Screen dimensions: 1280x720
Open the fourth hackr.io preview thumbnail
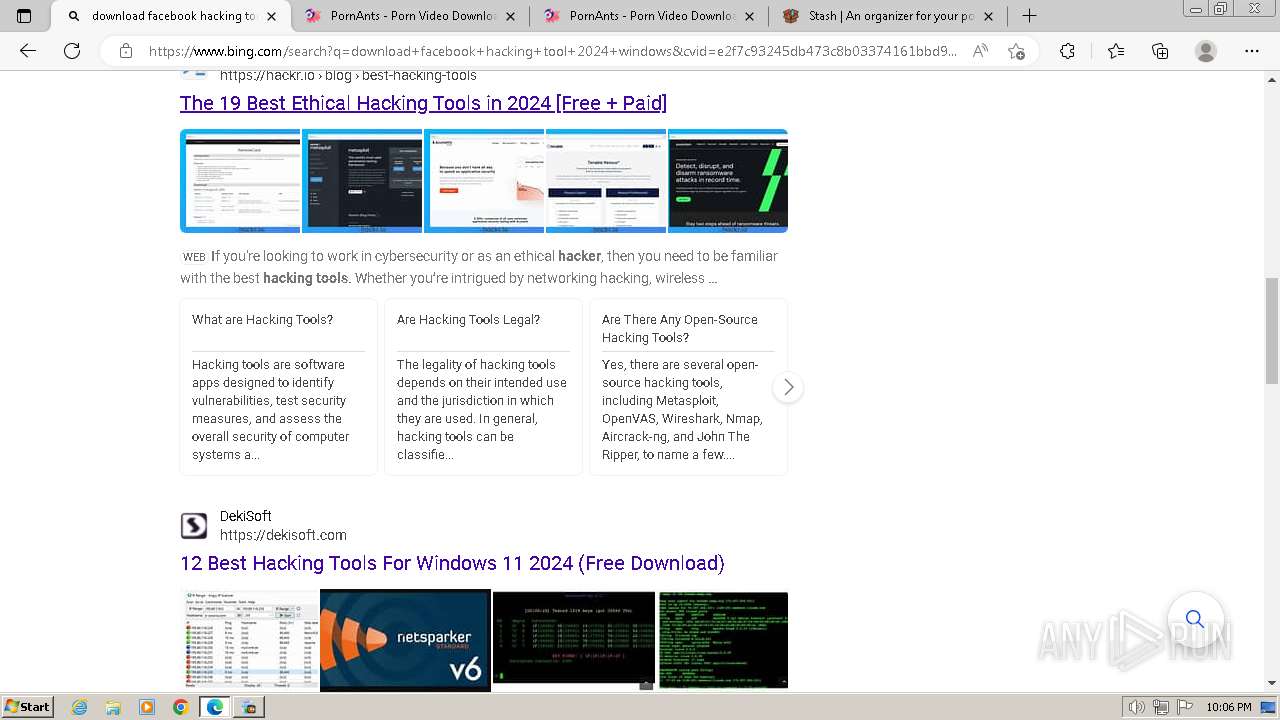(606, 181)
